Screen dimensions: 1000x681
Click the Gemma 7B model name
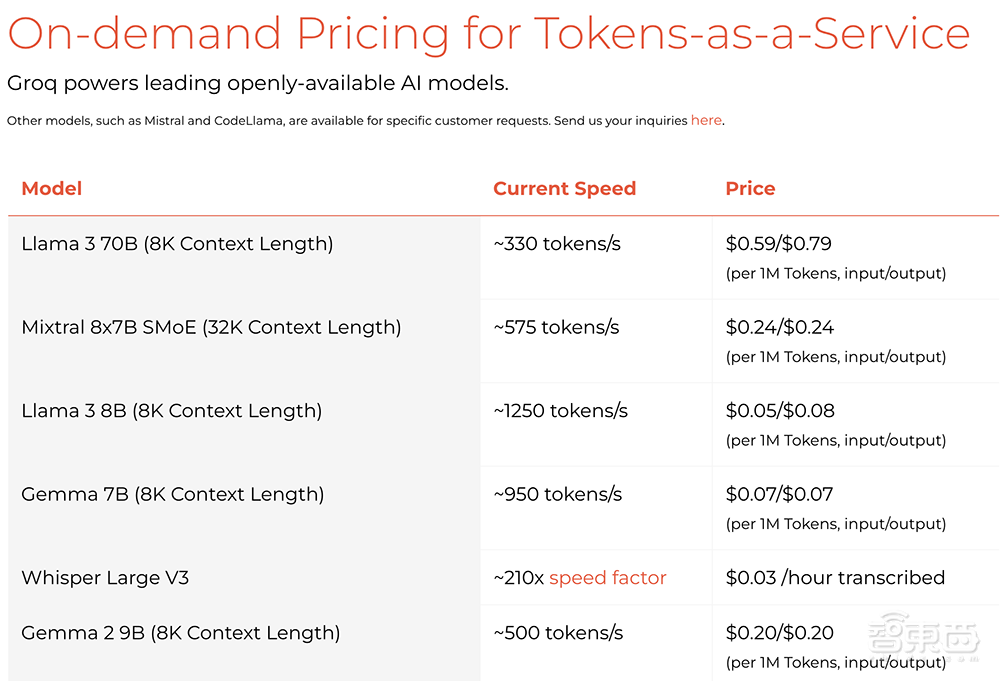[x=172, y=495]
